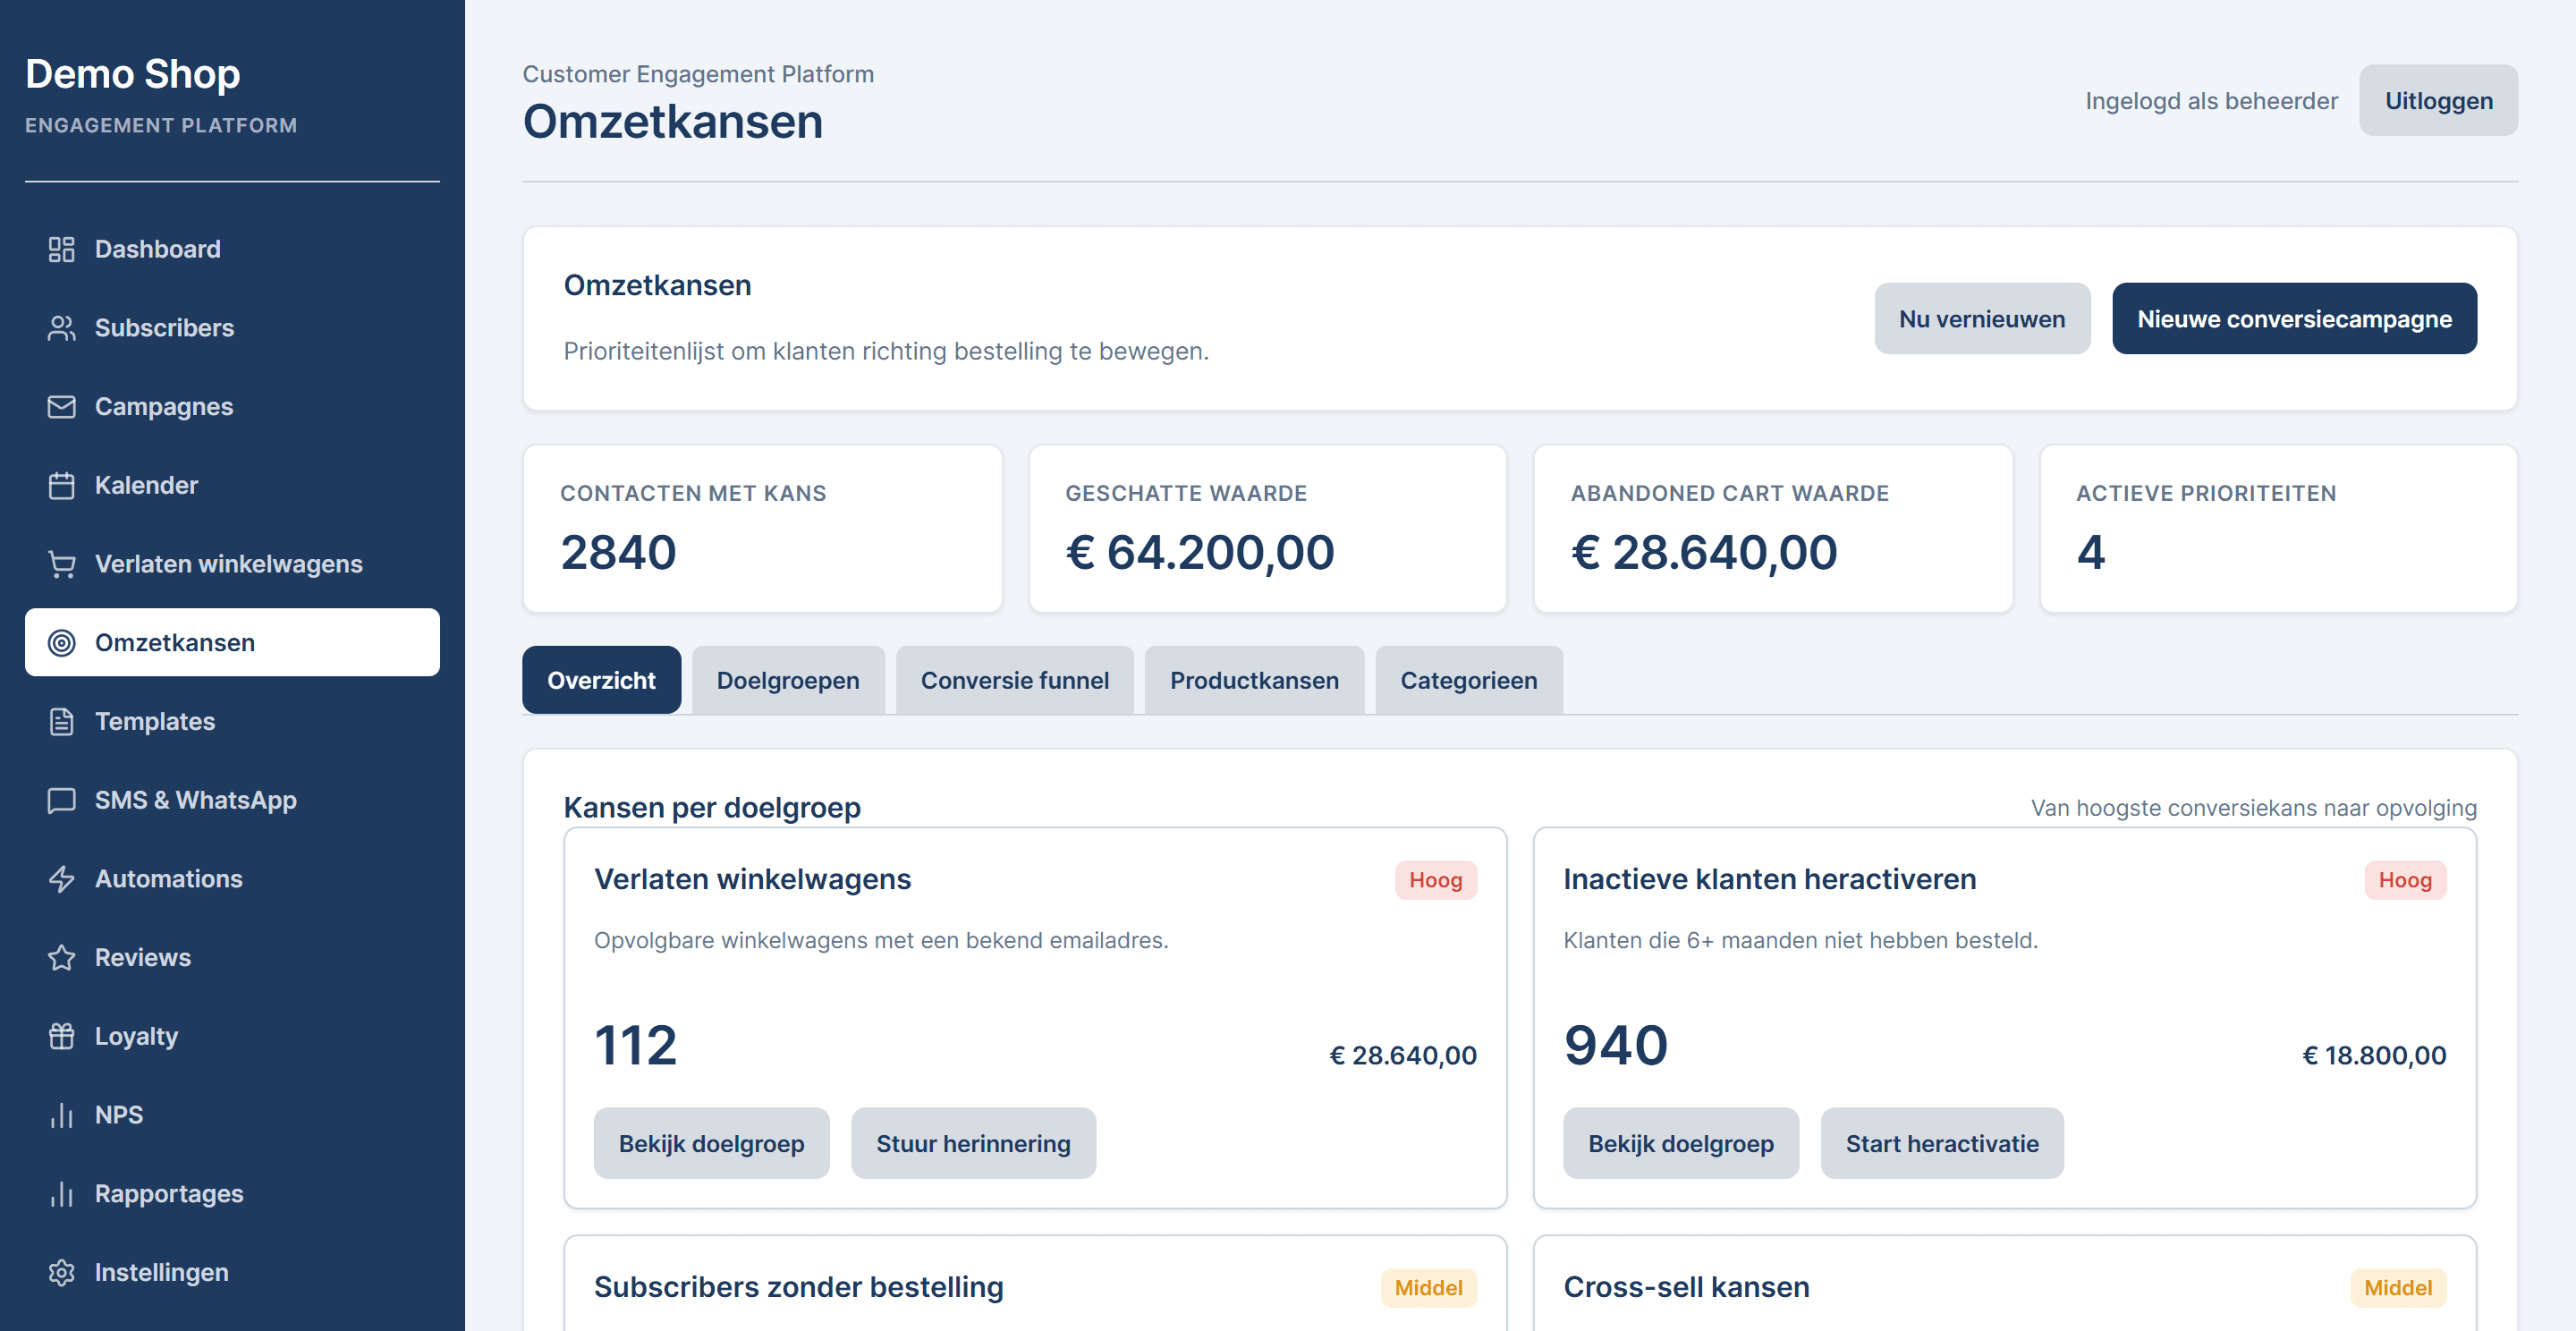Click the Contacten met kans value 2840
Image resolution: width=2576 pixels, height=1331 pixels.
point(618,553)
